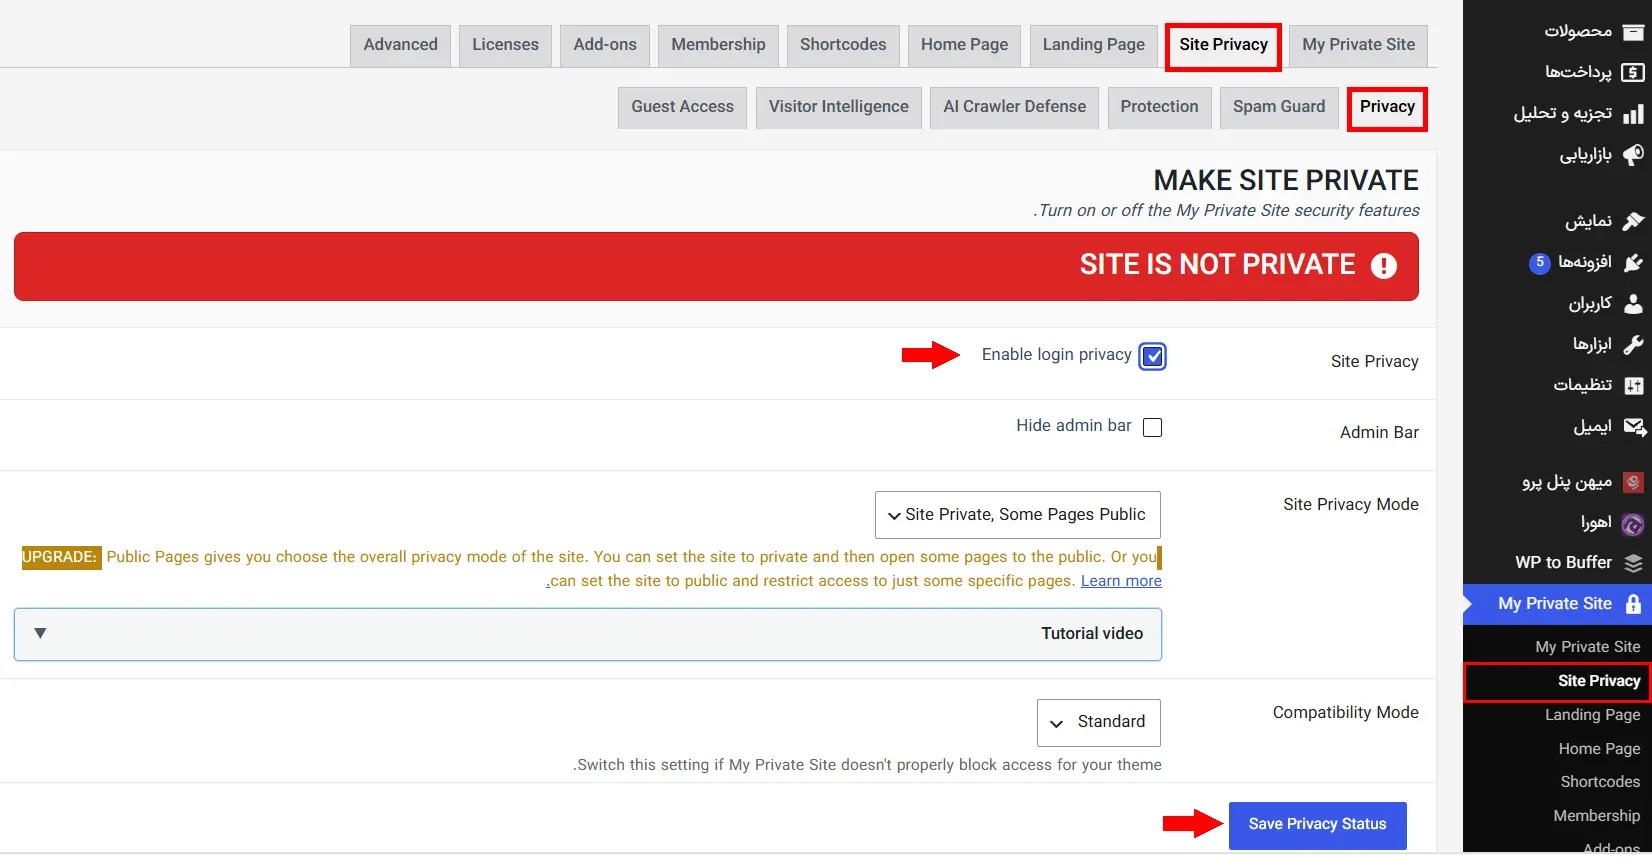Image resolution: width=1652 pixels, height=858 pixels.
Task: Open the تنظیمات settings sliders icon
Action: 1633,385
